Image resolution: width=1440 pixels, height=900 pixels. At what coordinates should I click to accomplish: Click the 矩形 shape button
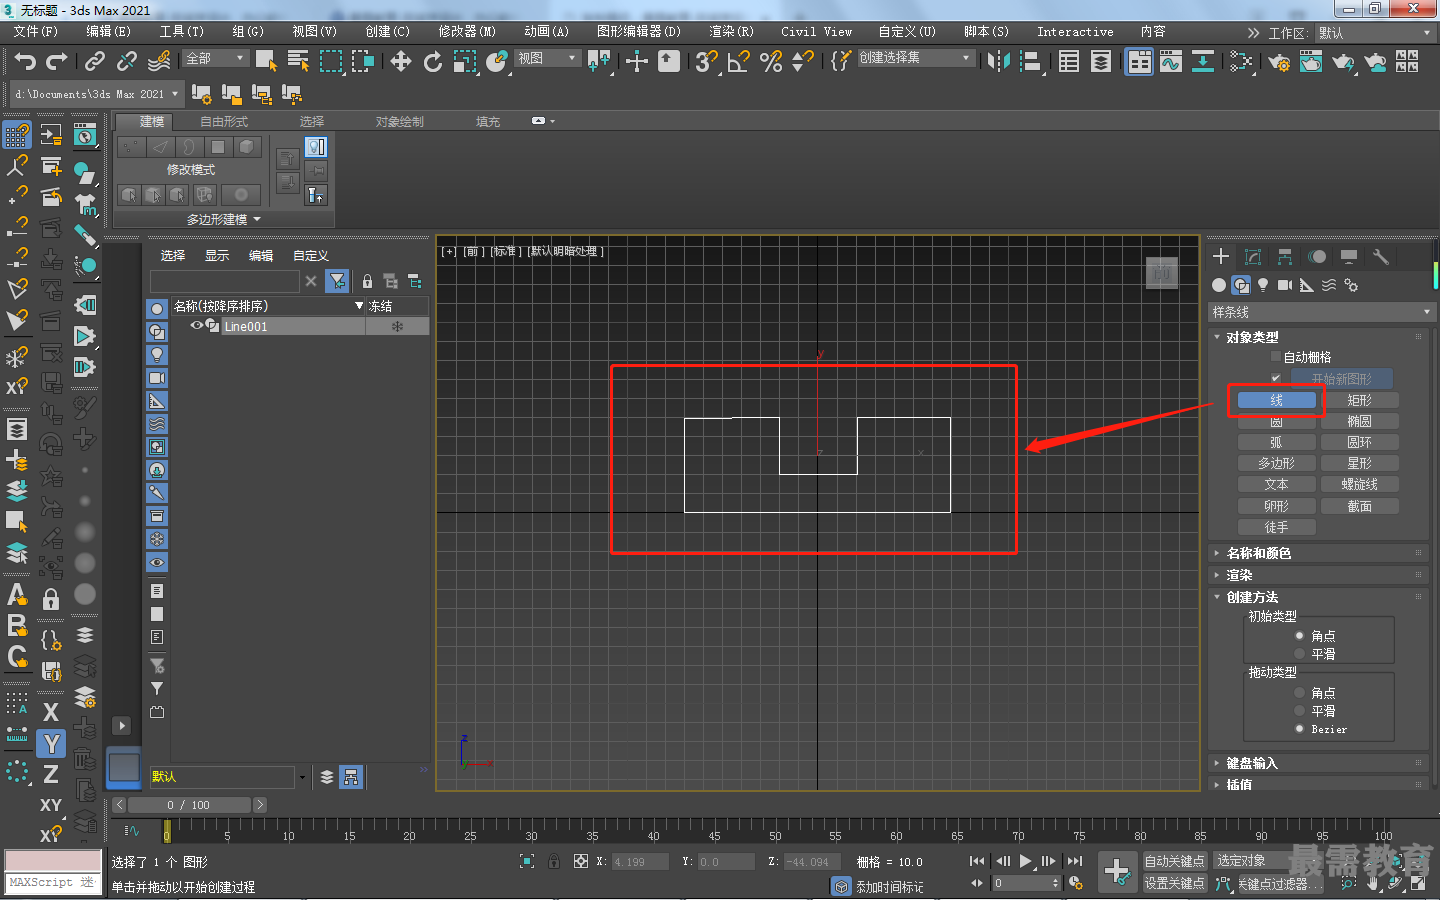pyautogui.click(x=1359, y=400)
